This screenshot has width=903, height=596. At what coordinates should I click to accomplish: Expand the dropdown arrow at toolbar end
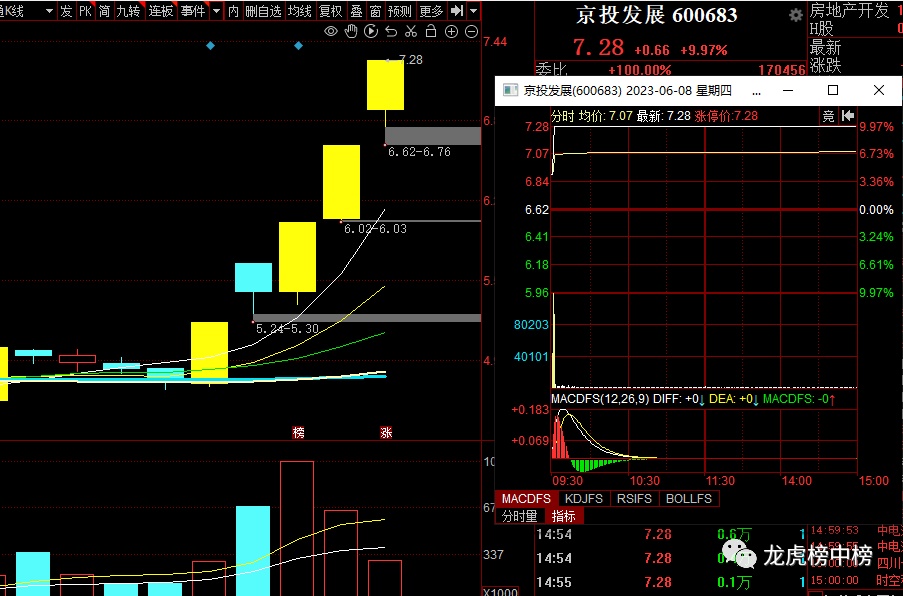[472, 11]
